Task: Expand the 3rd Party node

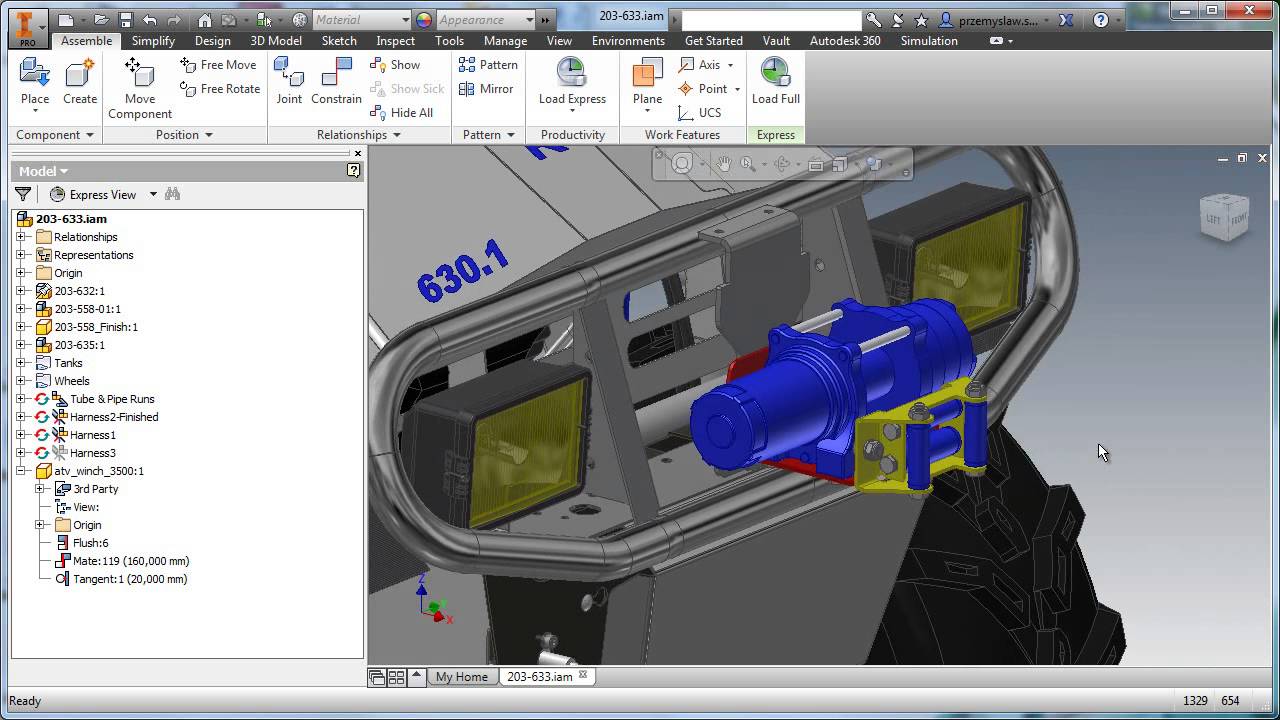Action: (x=40, y=489)
